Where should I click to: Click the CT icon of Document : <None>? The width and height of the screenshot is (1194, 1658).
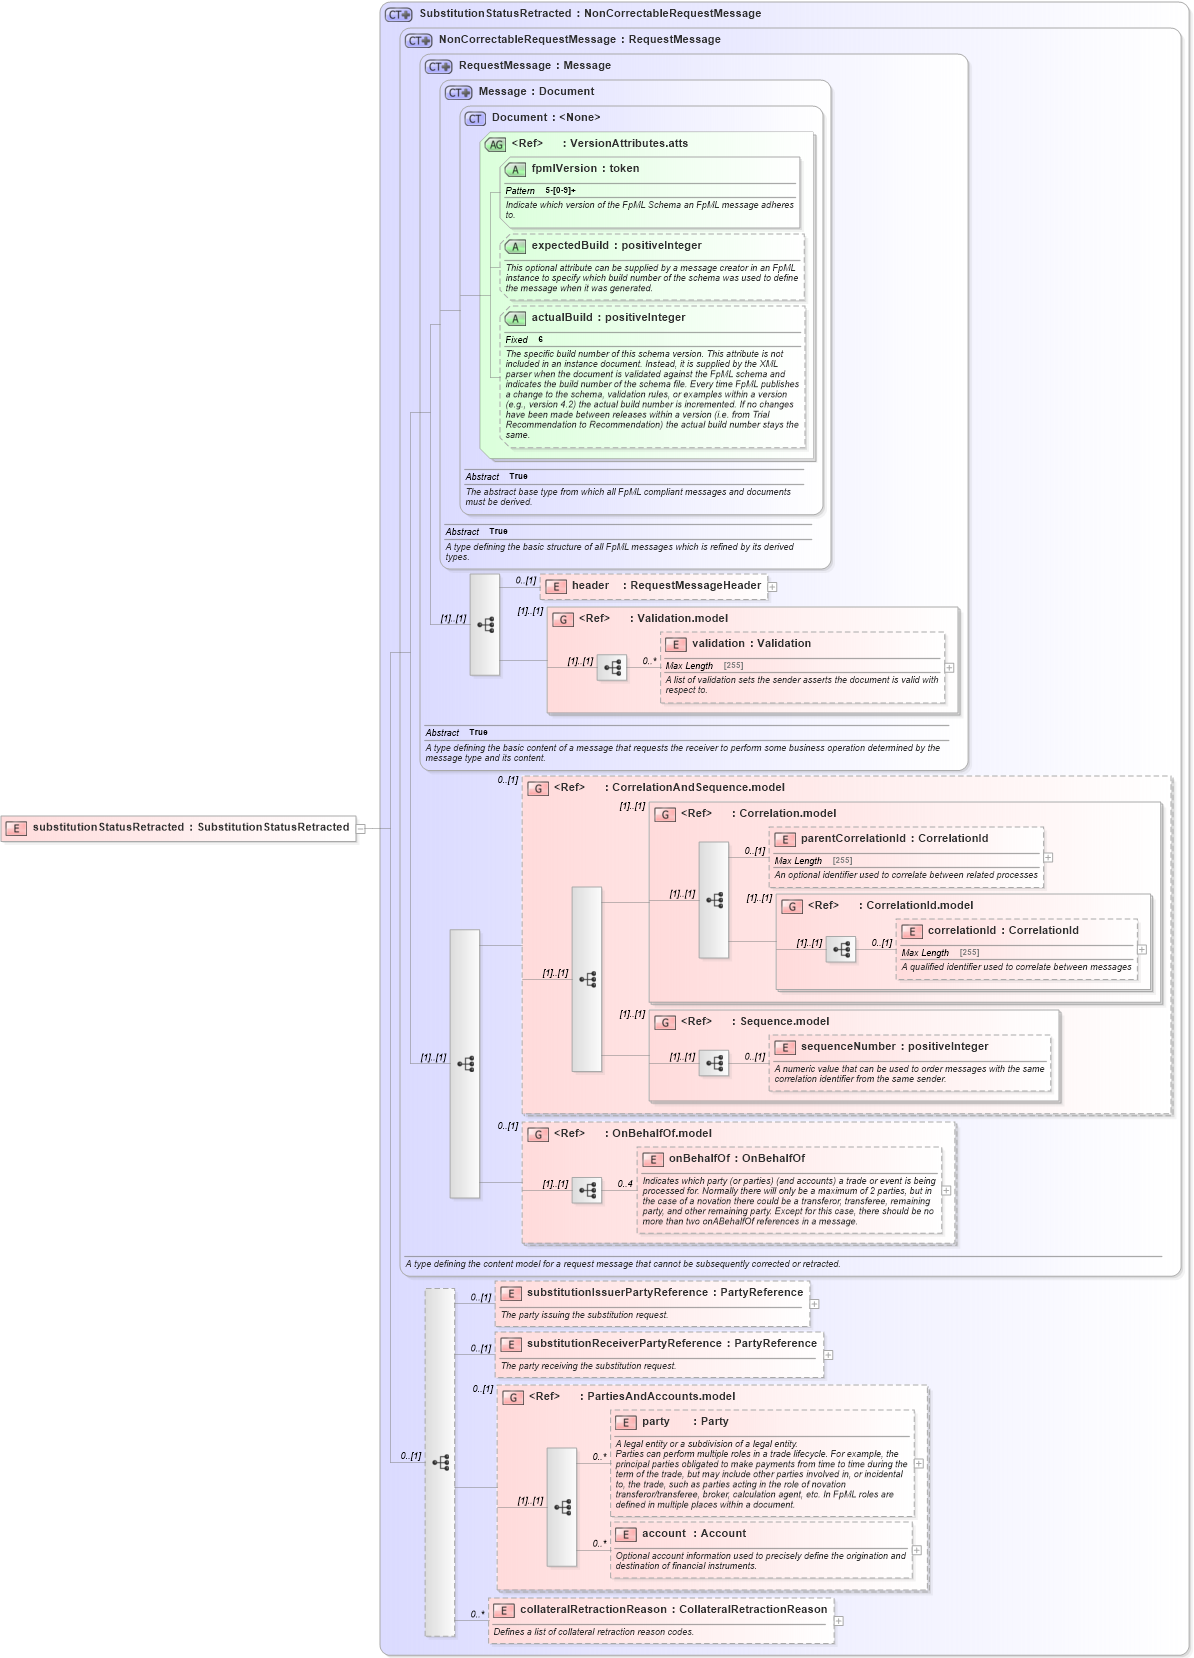[x=475, y=119]
